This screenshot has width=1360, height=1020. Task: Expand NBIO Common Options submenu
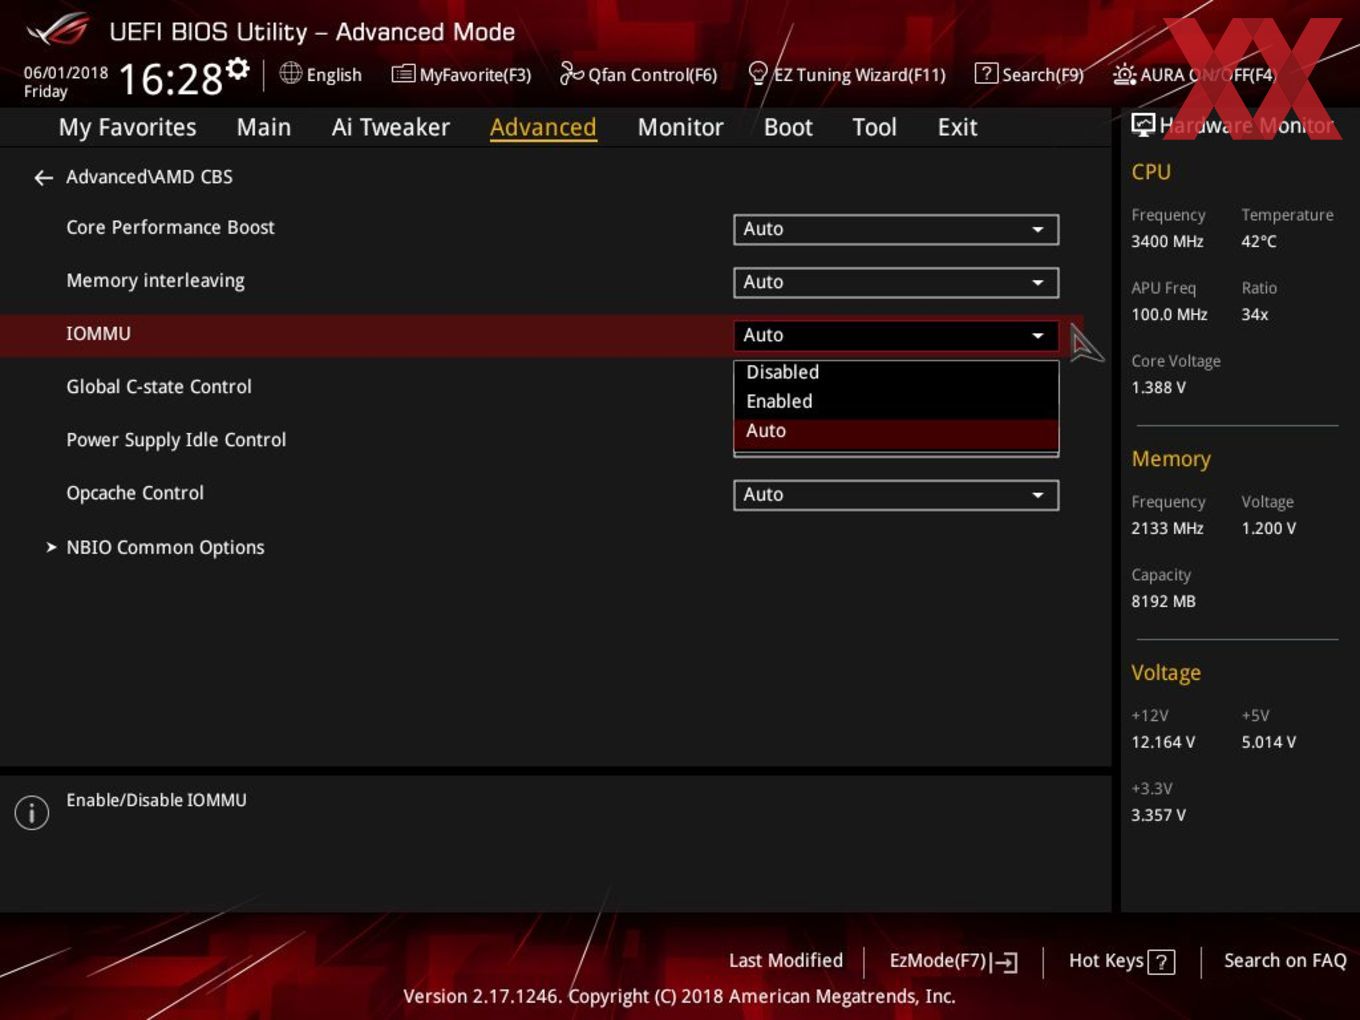(x=165, y=548)
